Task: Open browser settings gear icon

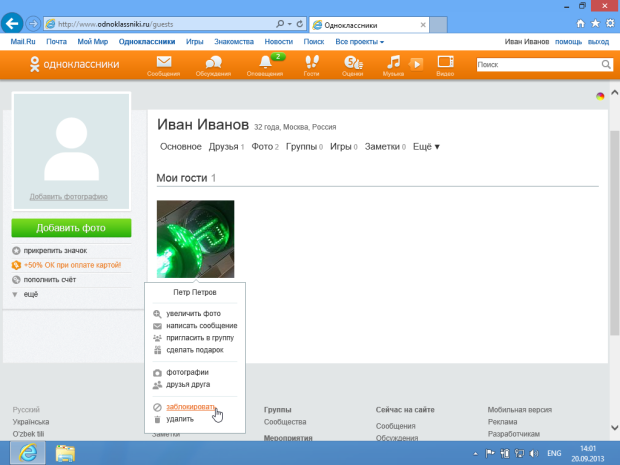Action: 610,24
